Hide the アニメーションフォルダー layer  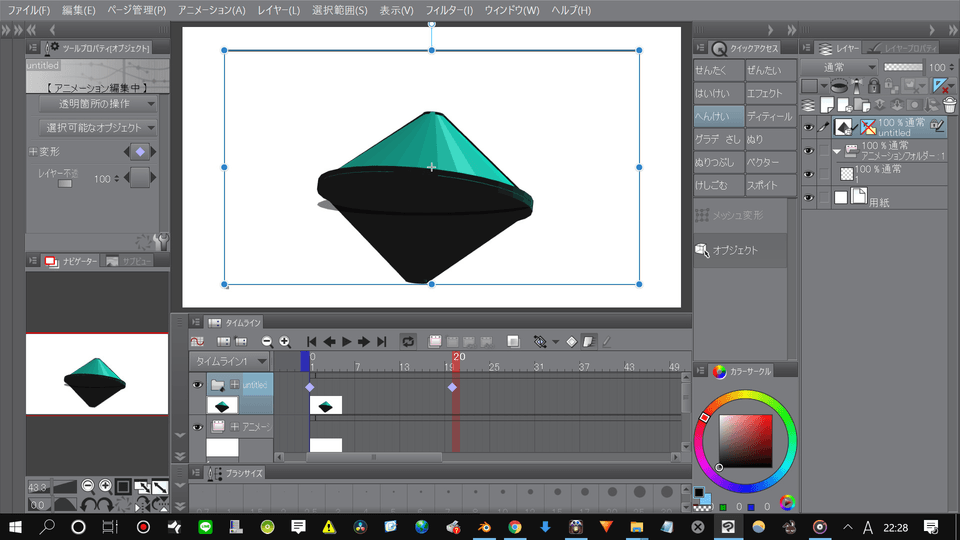point(809,151)
